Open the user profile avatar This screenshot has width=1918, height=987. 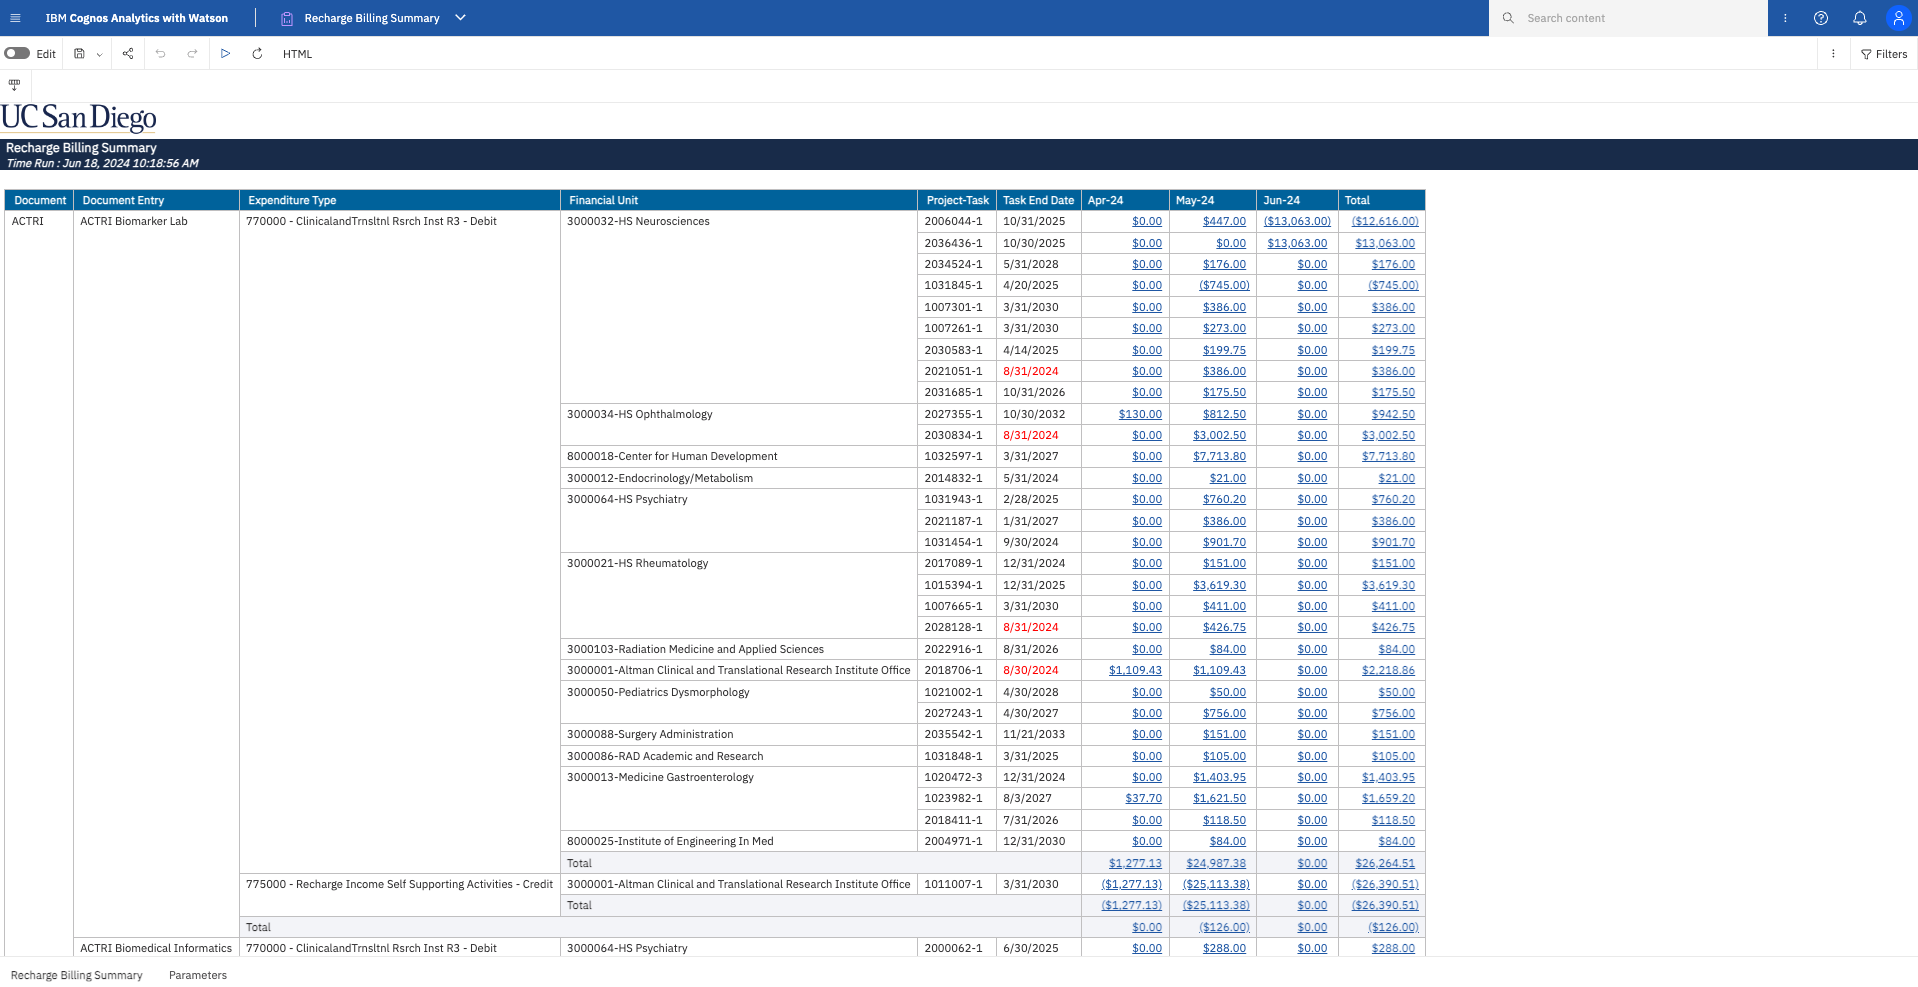(x=1897, y=18)
